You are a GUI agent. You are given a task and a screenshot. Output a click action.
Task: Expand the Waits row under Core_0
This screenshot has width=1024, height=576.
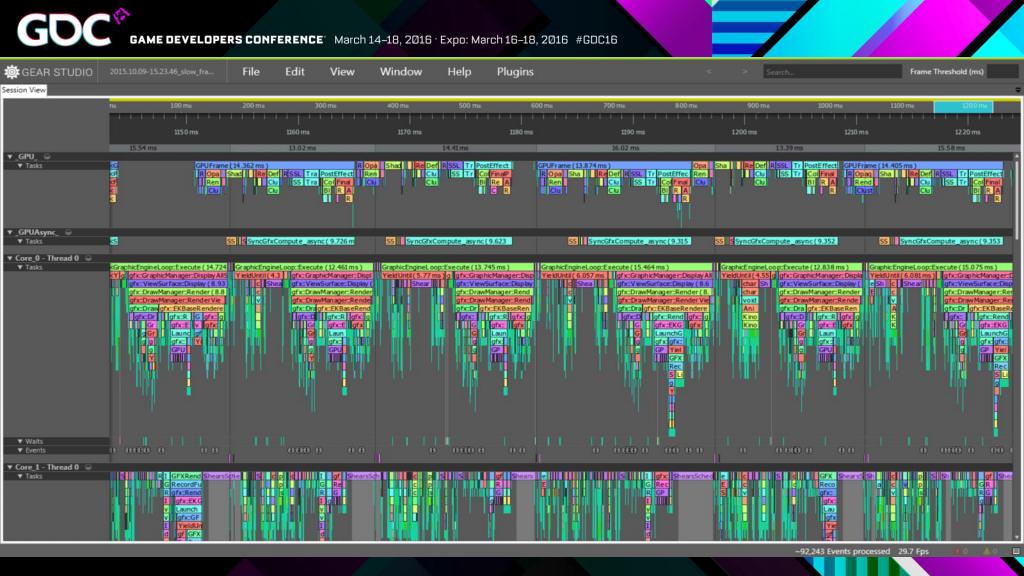20,441
